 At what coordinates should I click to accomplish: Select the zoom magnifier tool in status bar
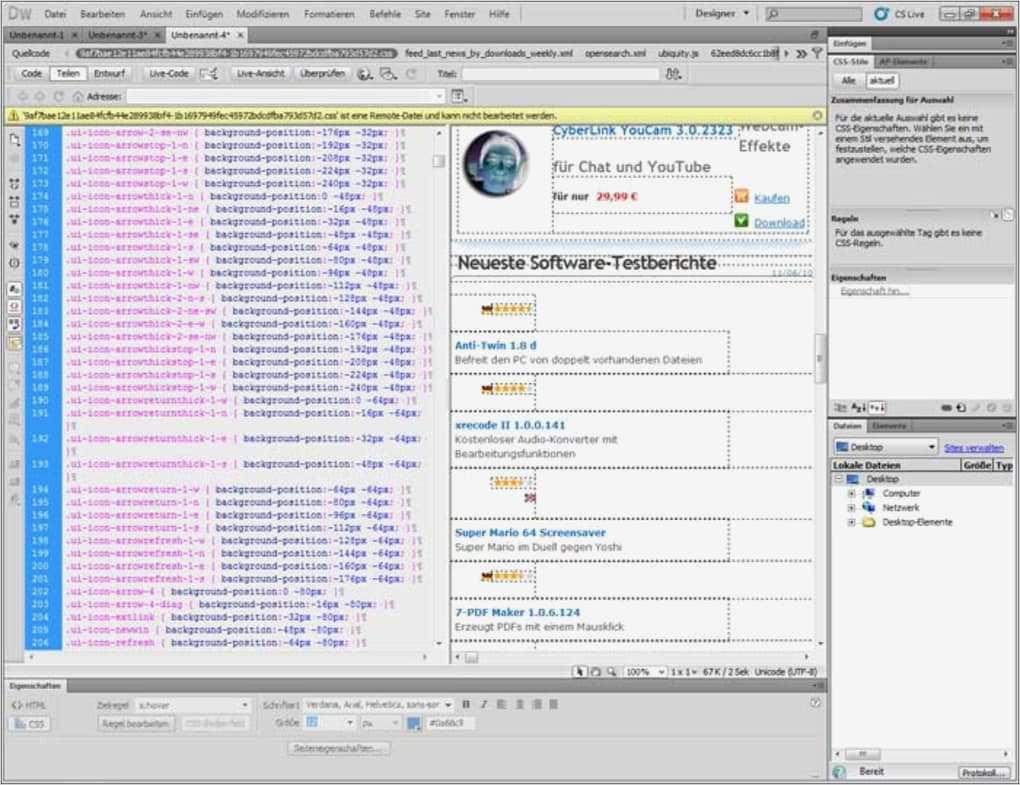611,671
